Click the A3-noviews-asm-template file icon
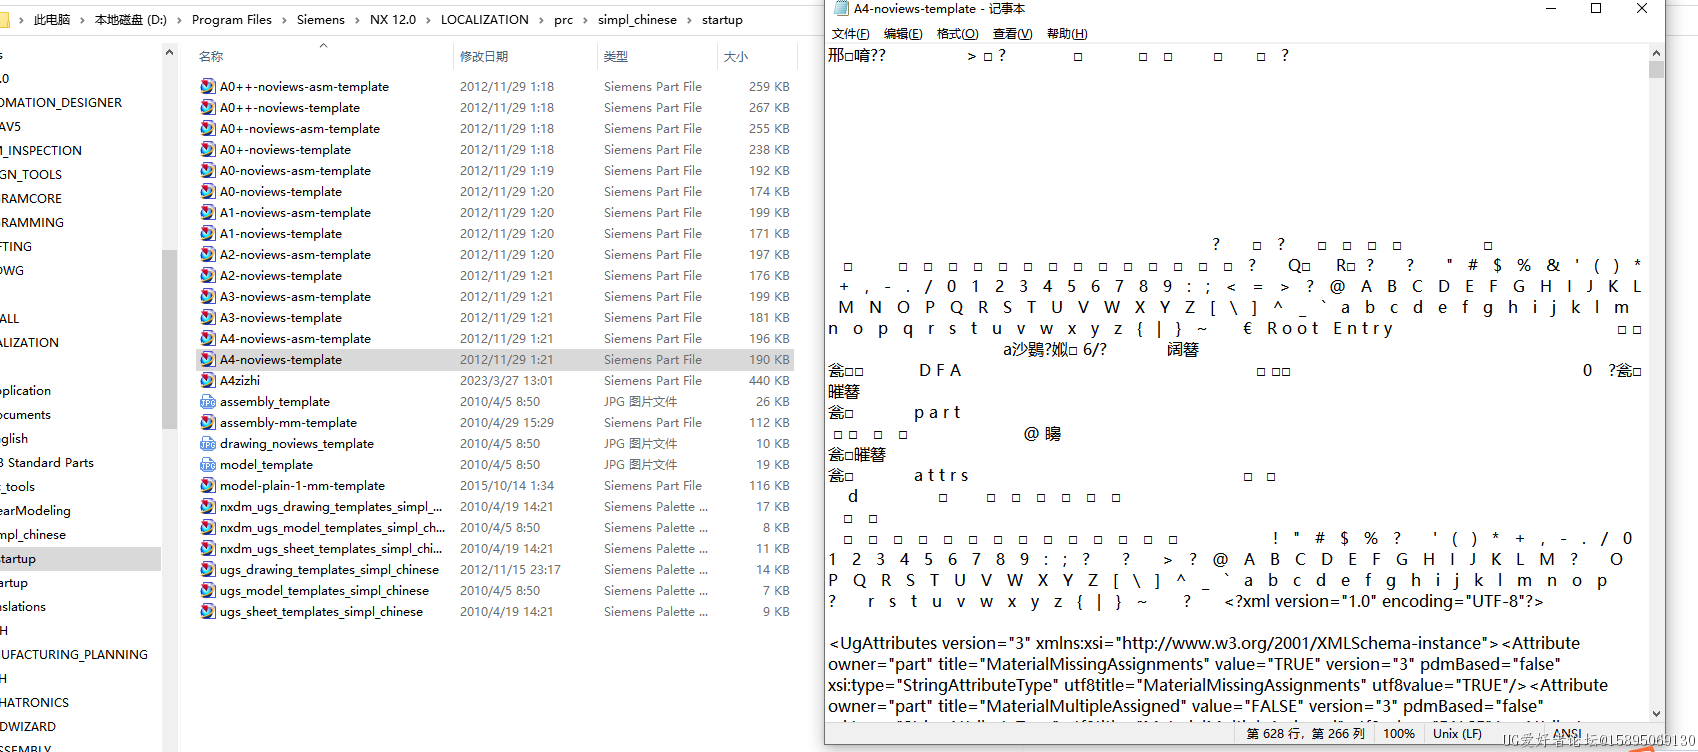1698x752 pixels. (208, 296)
